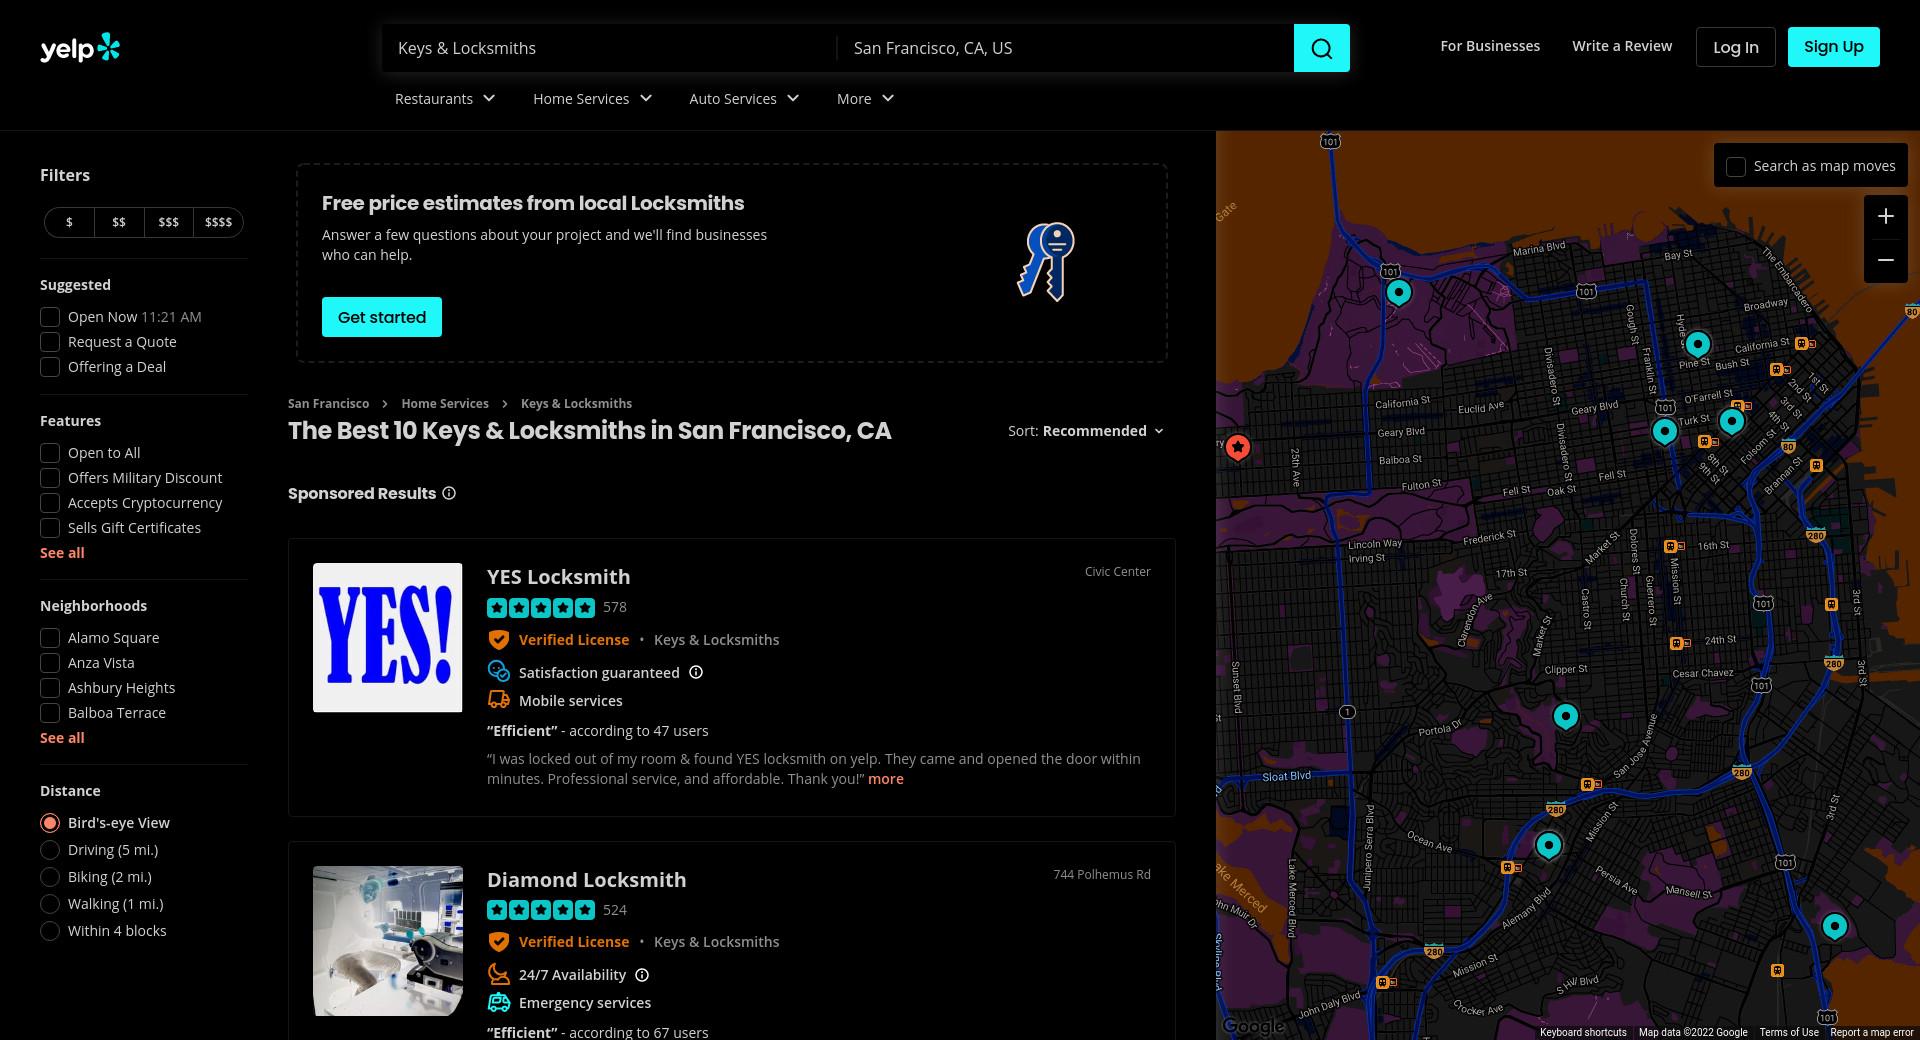Click the Emergency services icon
Image resolution: width=1920 pixels, height=1040 pixels.
point(498,1002)
